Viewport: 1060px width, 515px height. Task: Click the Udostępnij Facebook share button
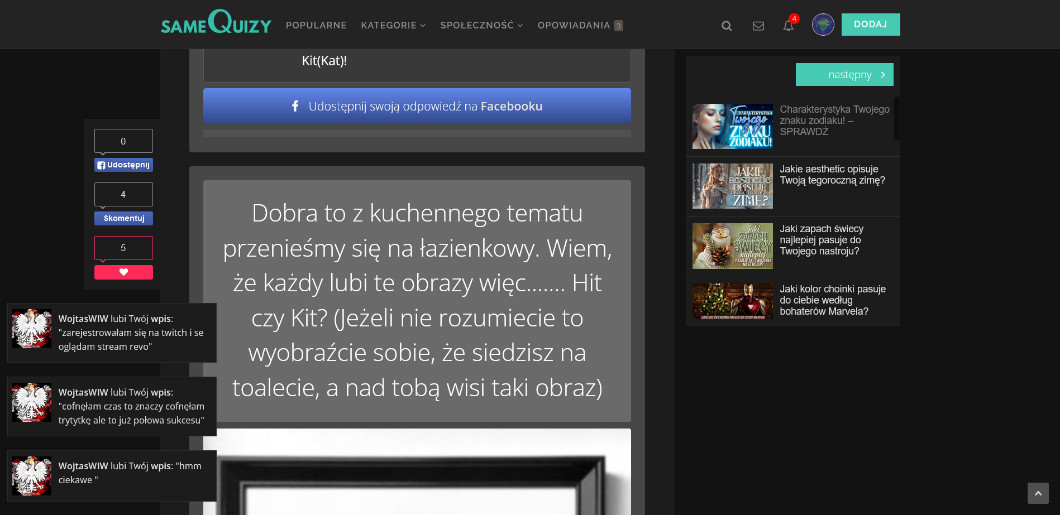[123, 165]
